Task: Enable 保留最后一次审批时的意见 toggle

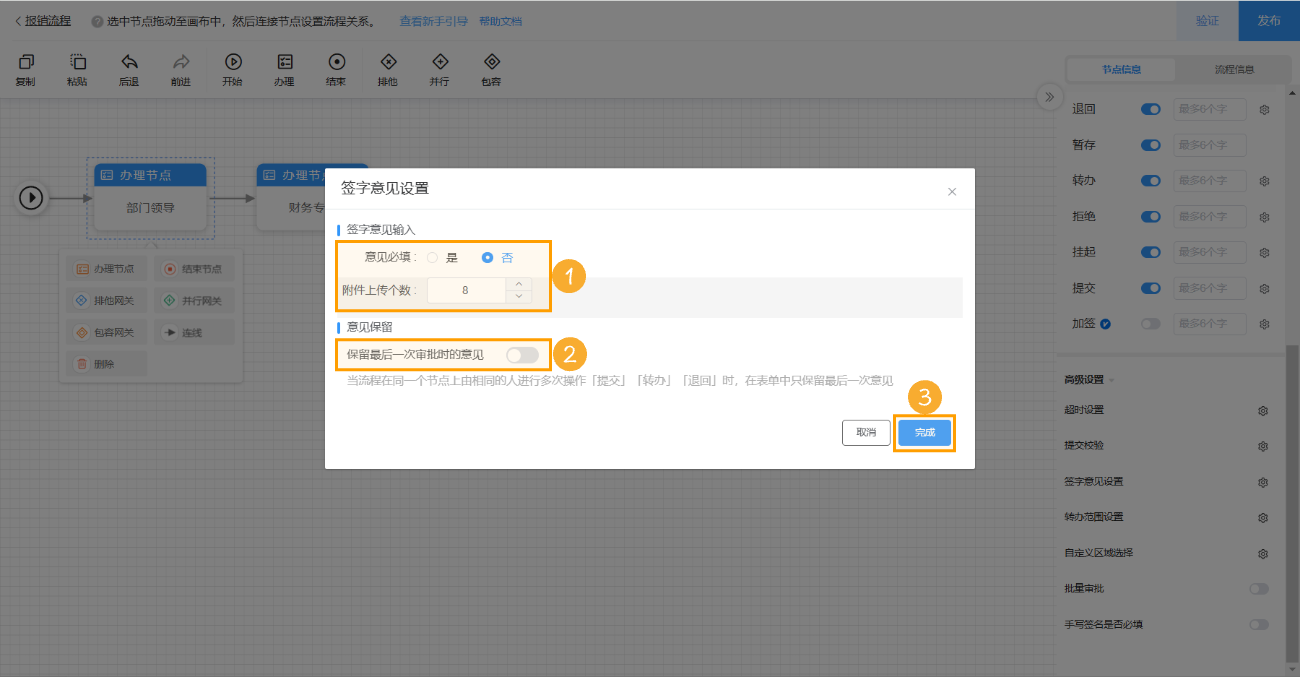Action: [521, 355]
